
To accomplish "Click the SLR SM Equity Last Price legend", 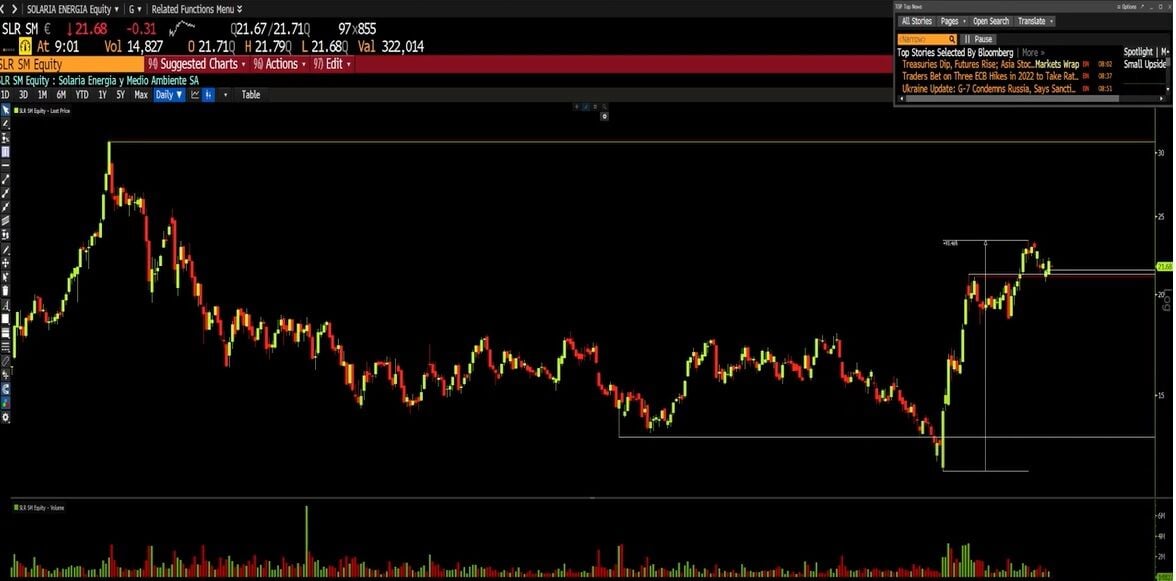I will point(44,110).
